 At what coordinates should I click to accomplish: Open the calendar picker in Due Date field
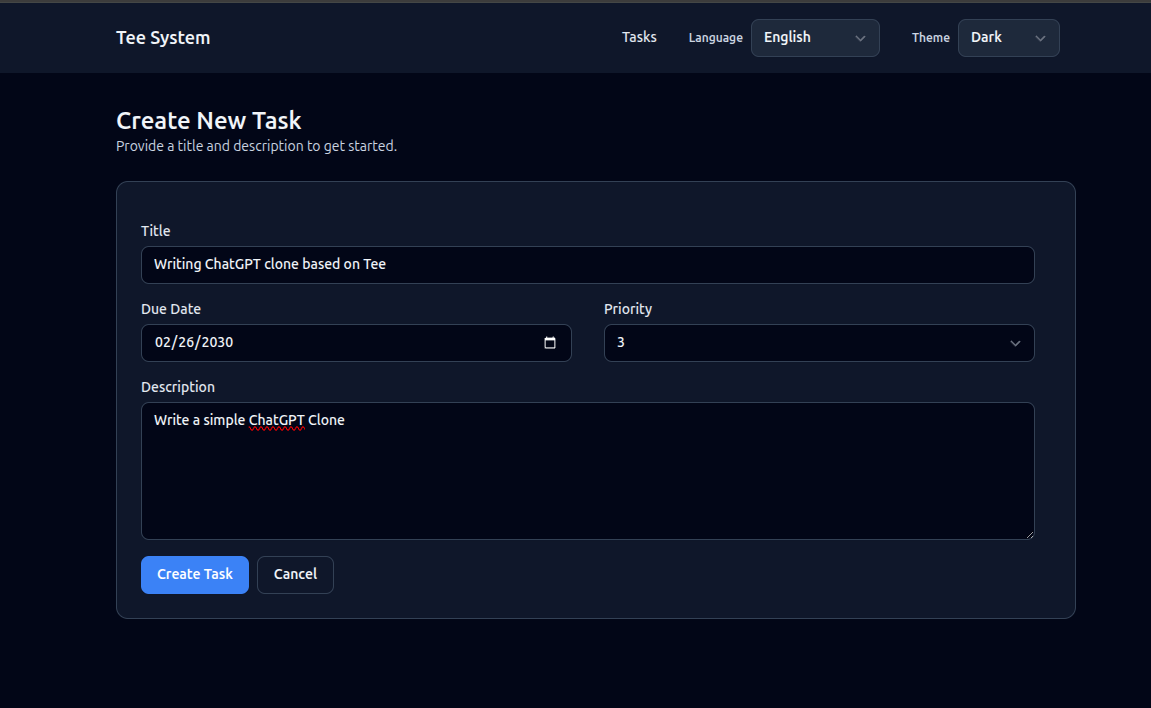(549, 342)
